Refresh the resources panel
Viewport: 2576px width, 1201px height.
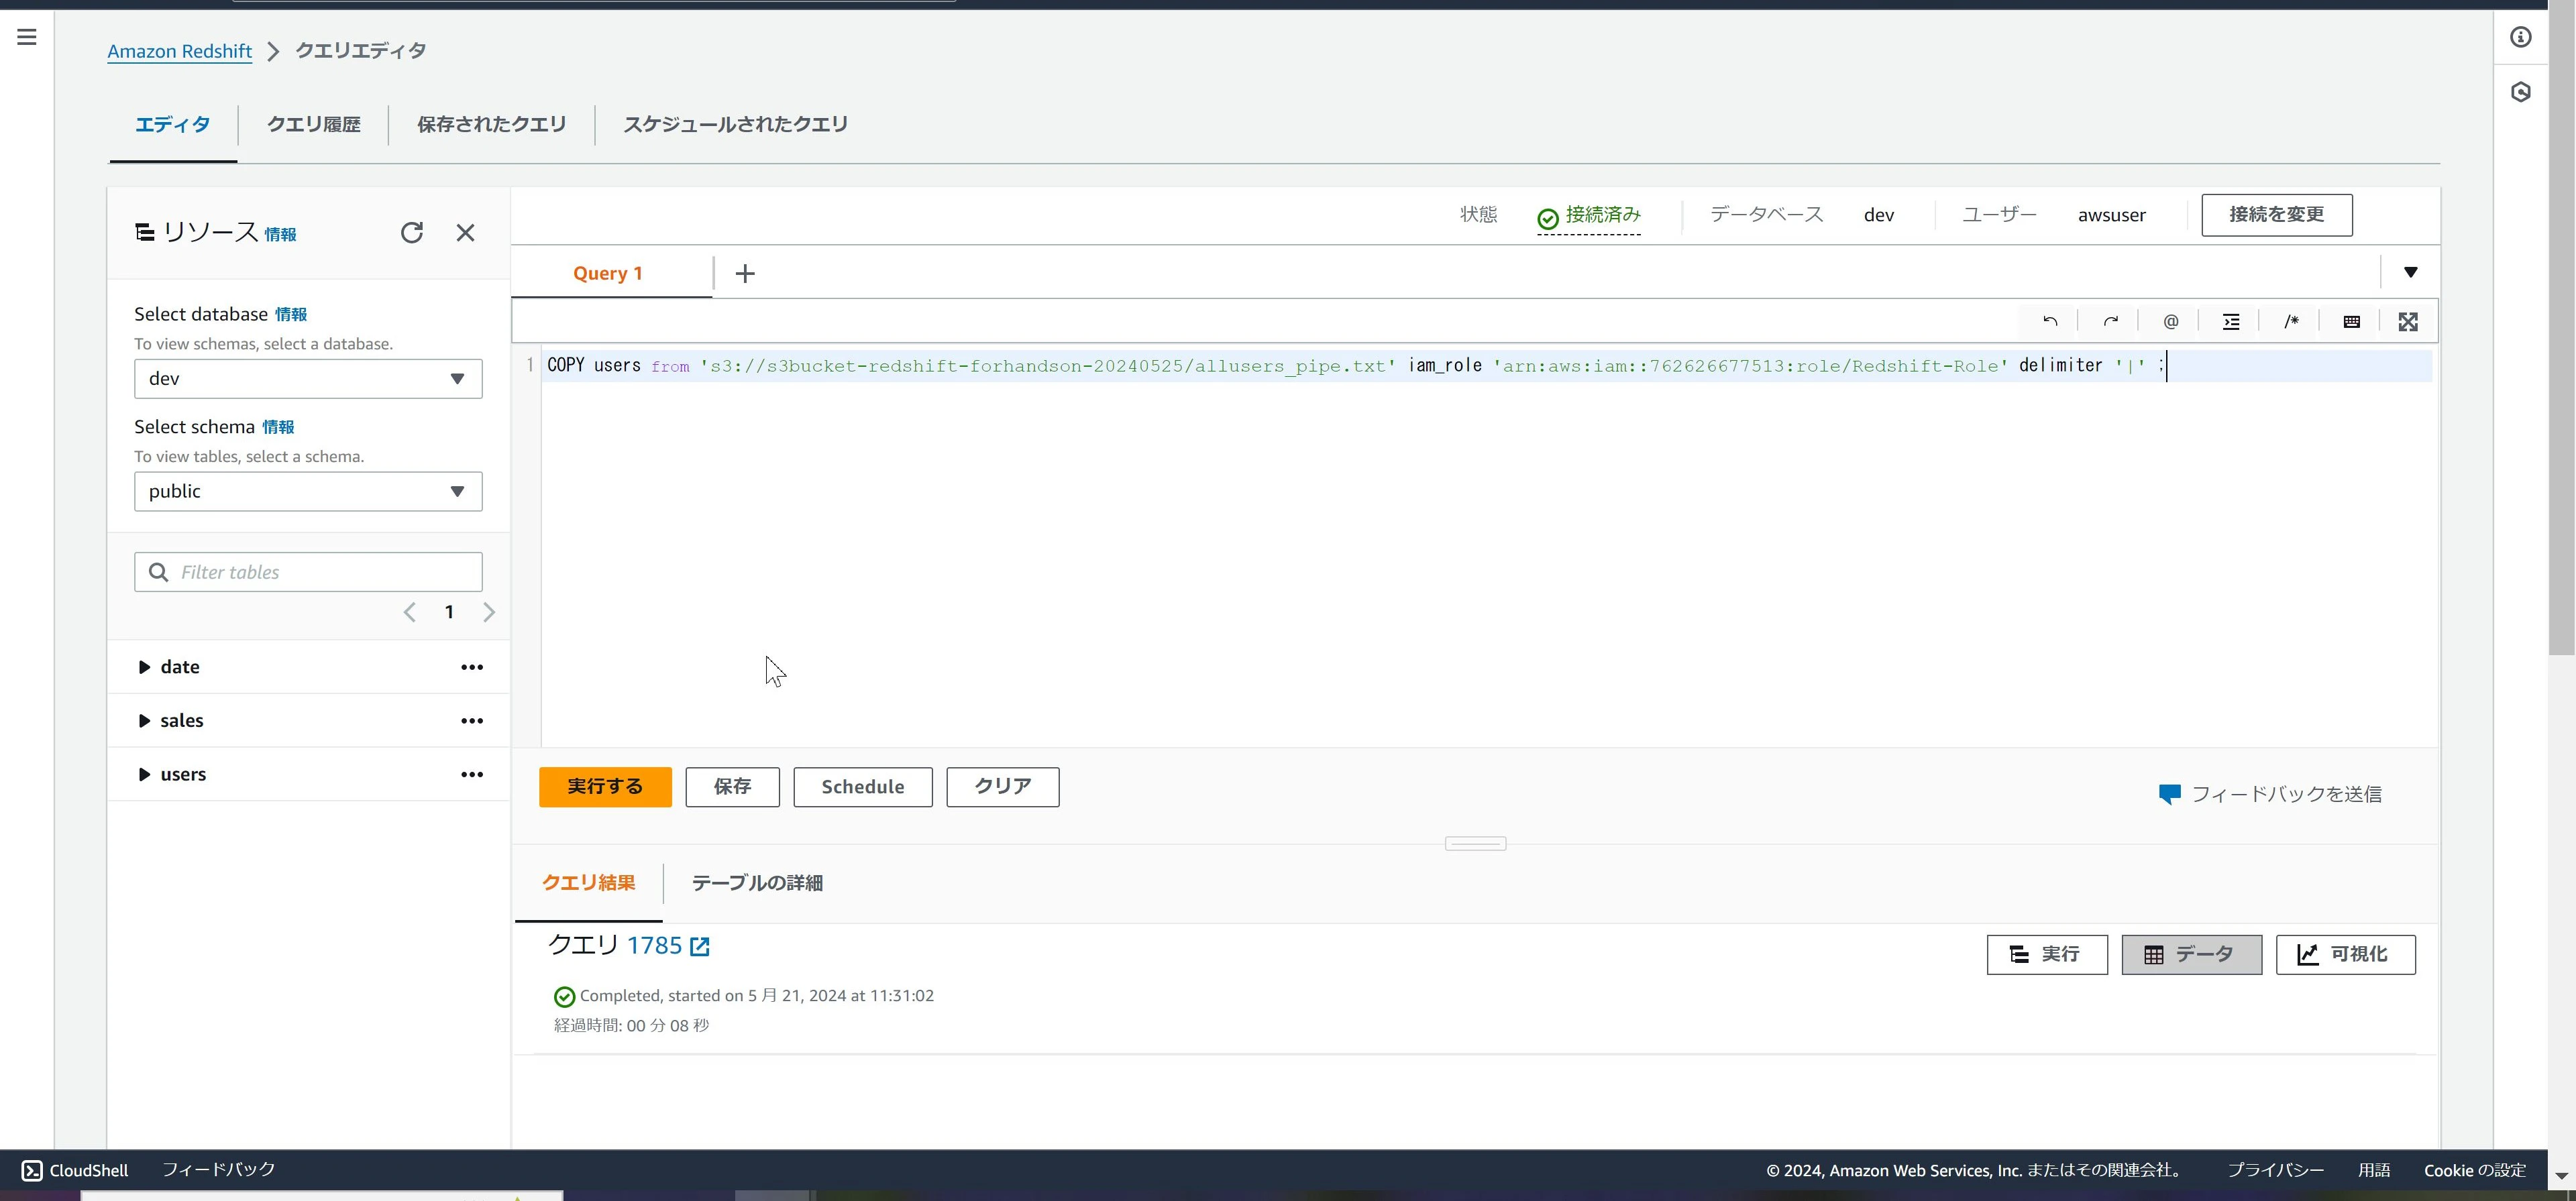tap(412, 233)
